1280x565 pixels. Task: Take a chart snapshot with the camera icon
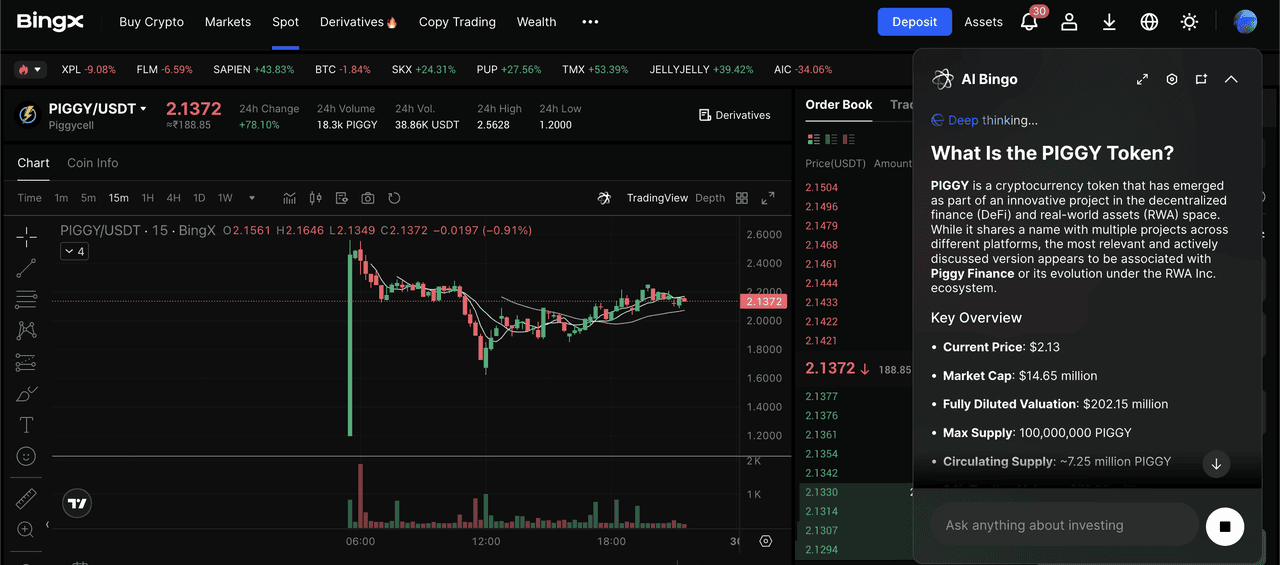368,198
